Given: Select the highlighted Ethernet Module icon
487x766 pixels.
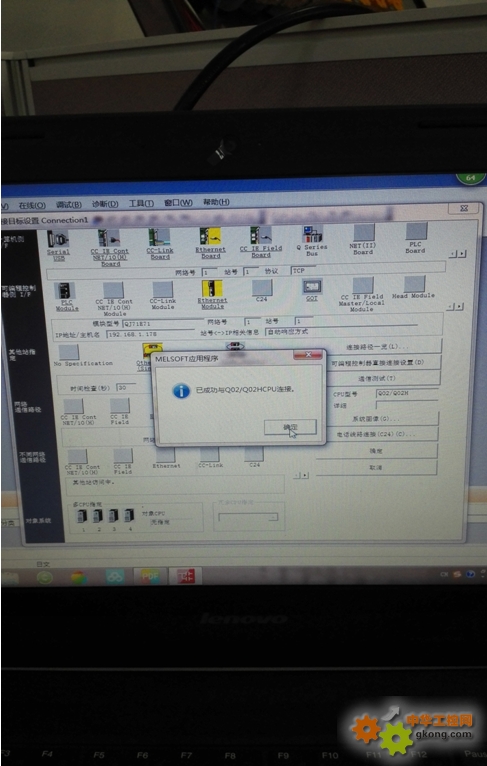Looking at the screenshot, I should (x=212, y=288).
